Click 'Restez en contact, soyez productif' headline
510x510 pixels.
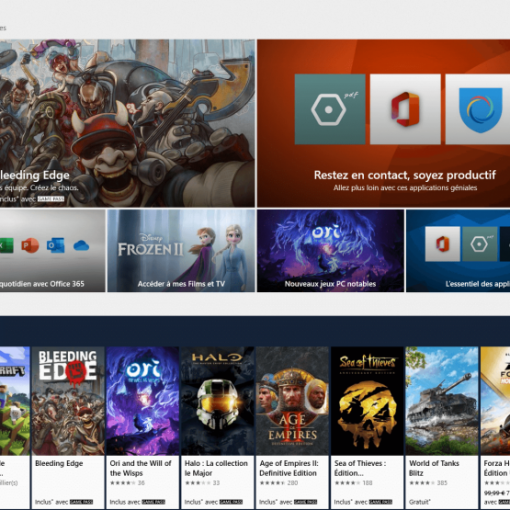[405, 175]
